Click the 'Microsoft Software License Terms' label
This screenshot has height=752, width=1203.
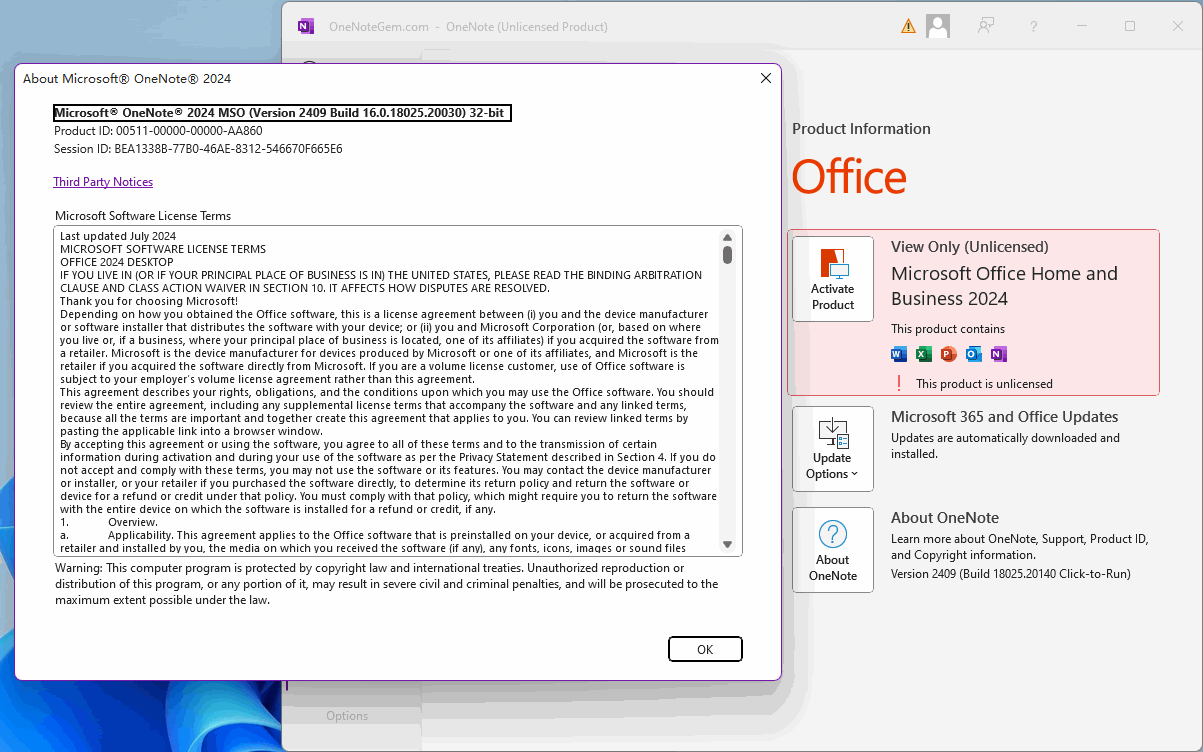click(143, 216)
